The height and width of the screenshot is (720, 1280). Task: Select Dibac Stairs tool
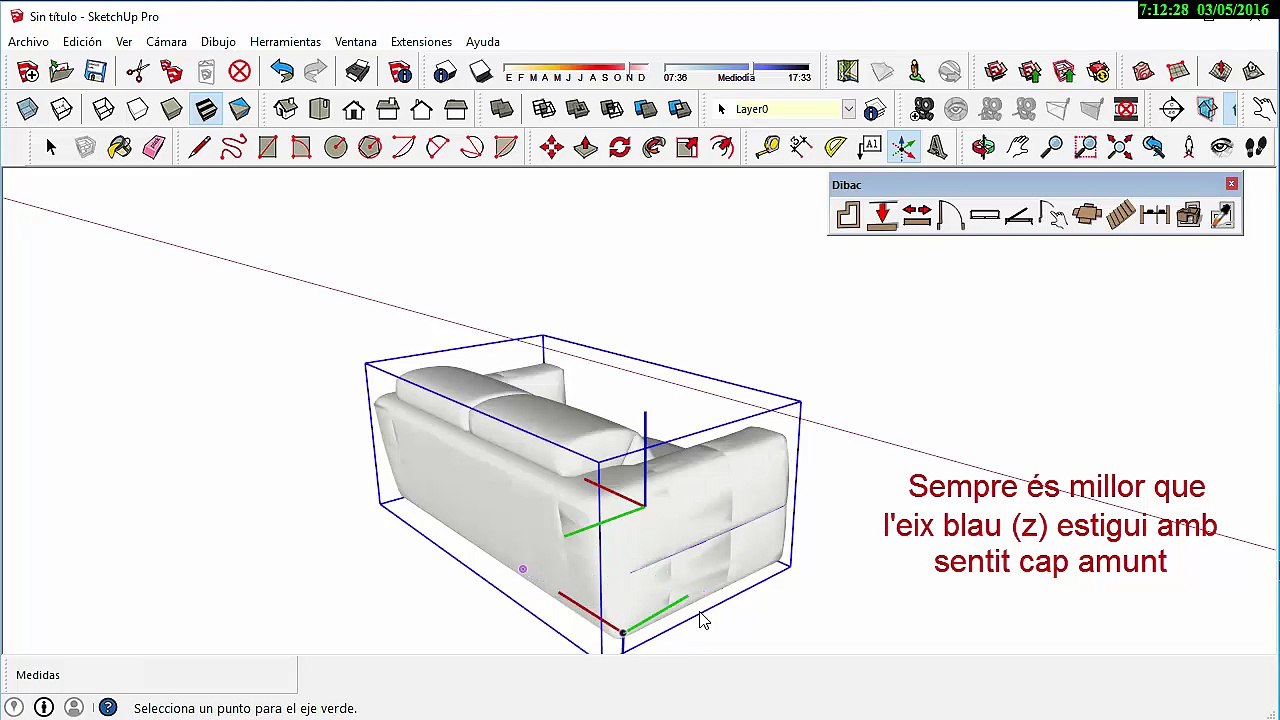(1120, 215)
